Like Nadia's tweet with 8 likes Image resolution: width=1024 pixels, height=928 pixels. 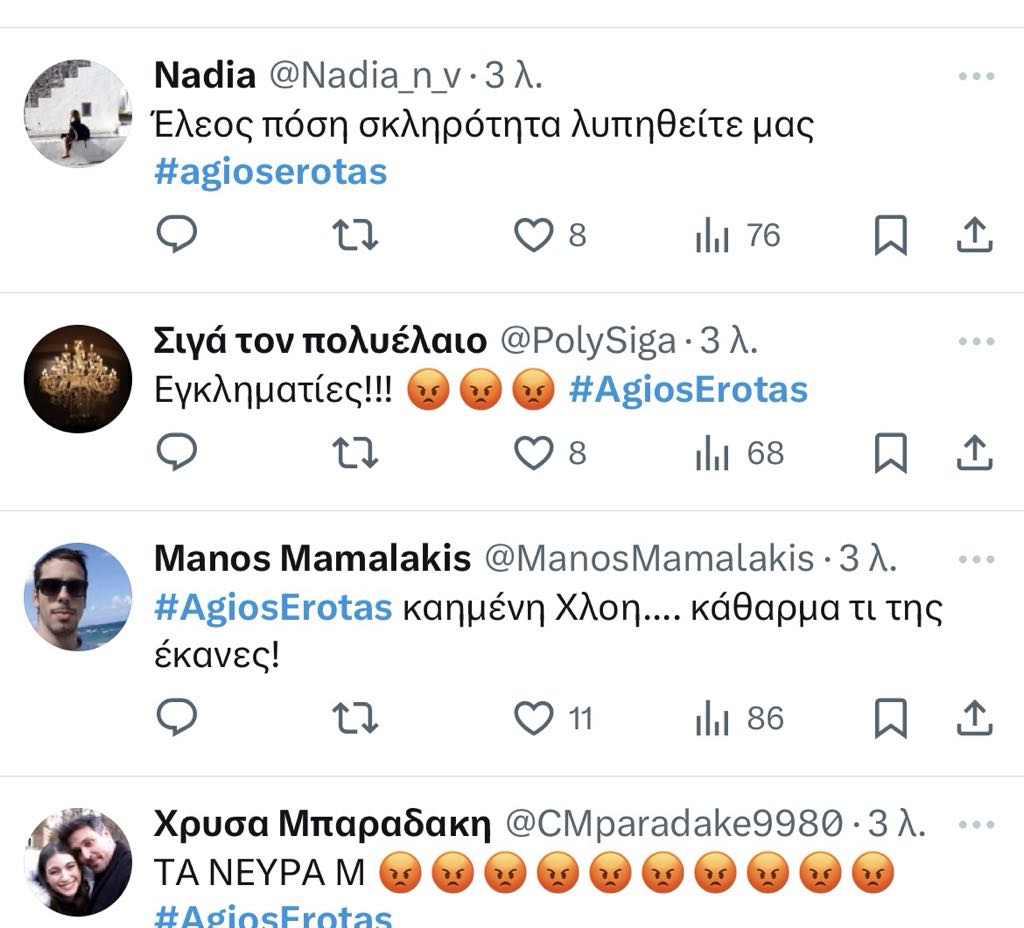[534, 235]
